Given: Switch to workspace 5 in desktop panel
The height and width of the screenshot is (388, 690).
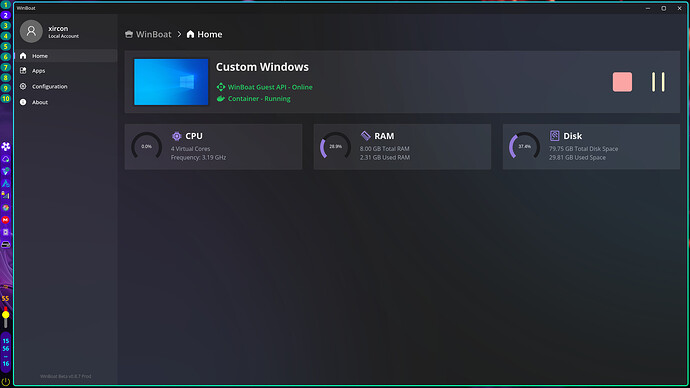Looking at the screenshot, I should click(6, 47).
